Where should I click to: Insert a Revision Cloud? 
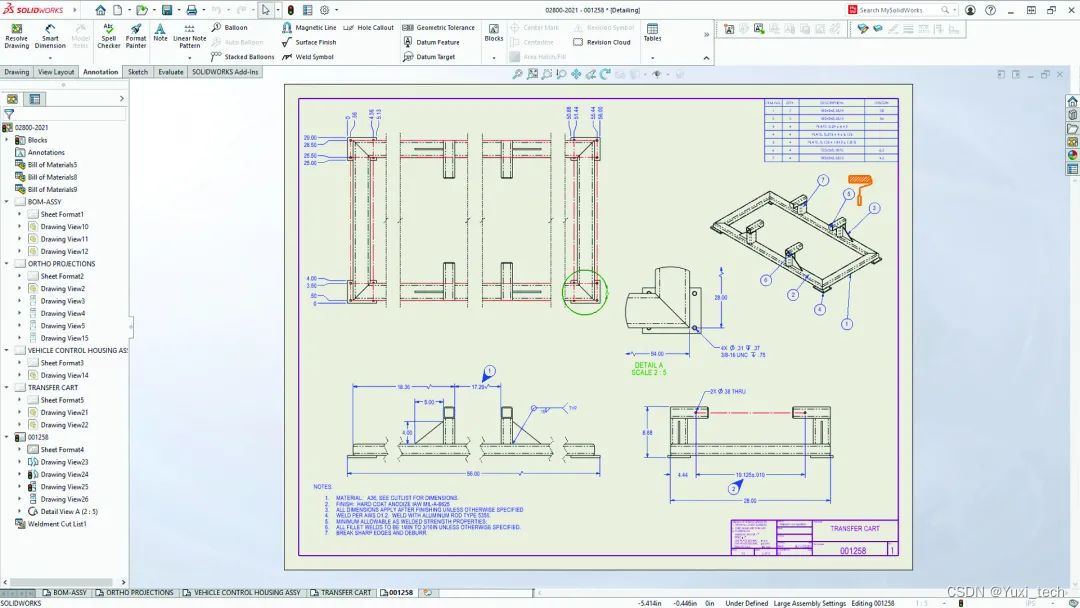click(x=601, y=42)
